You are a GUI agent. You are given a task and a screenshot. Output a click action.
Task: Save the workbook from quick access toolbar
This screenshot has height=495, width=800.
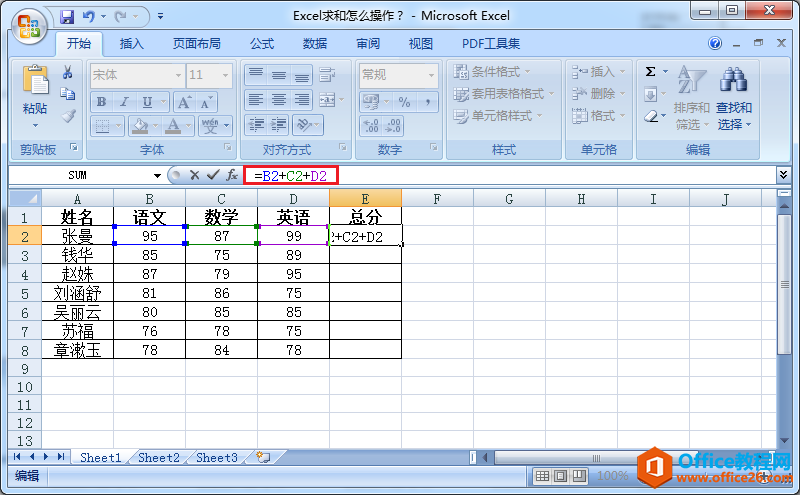[x=67, y=17]
